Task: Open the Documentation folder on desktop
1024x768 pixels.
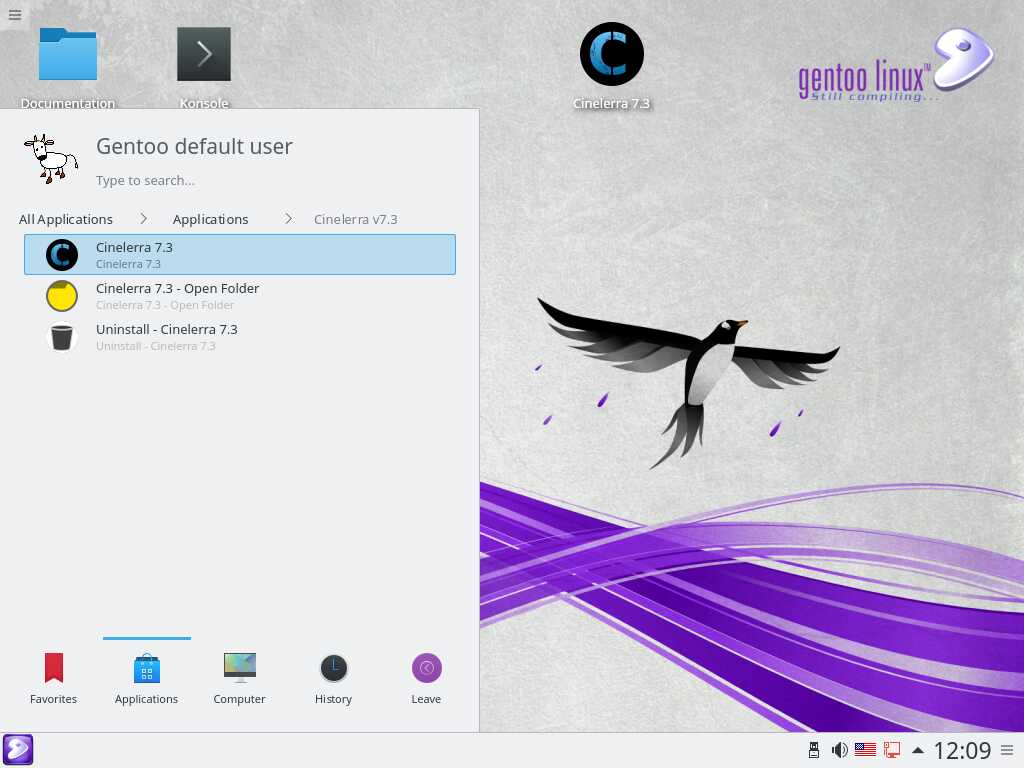Action: (x=68, y=65)
